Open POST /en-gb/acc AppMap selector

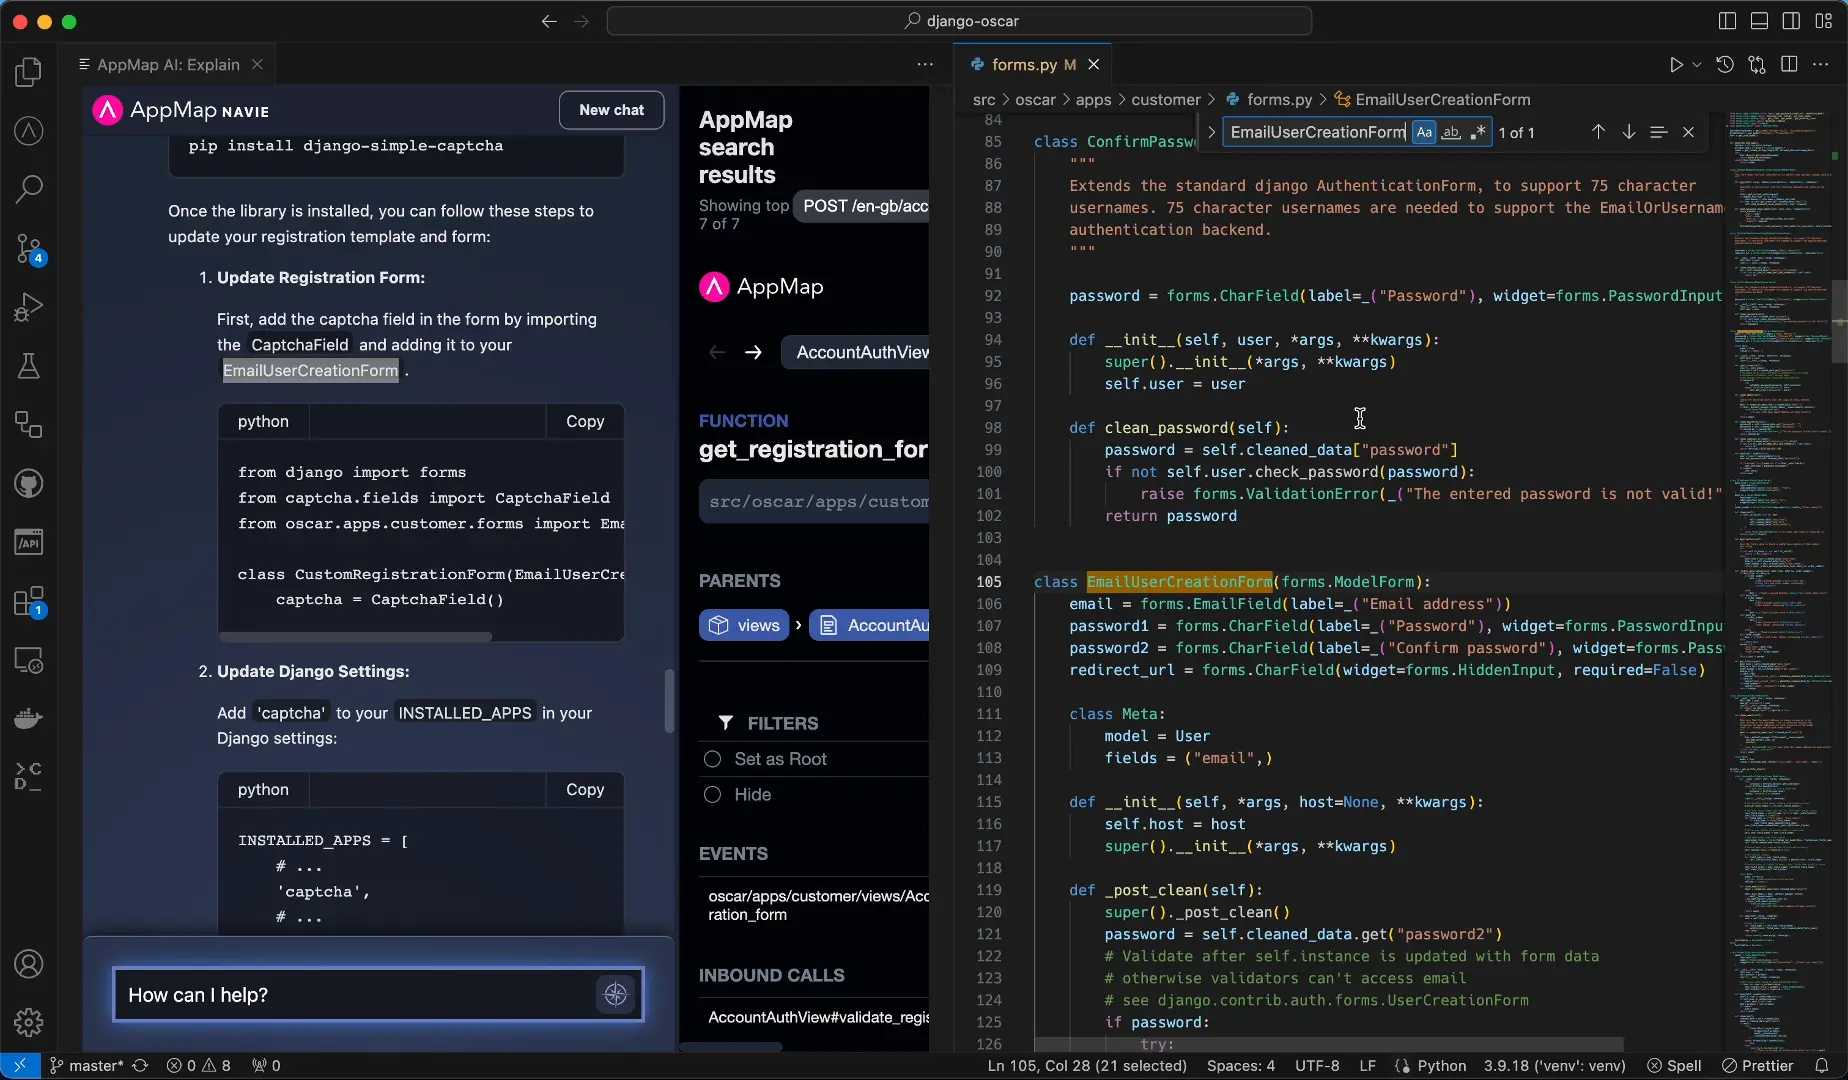tap(861, 206)
